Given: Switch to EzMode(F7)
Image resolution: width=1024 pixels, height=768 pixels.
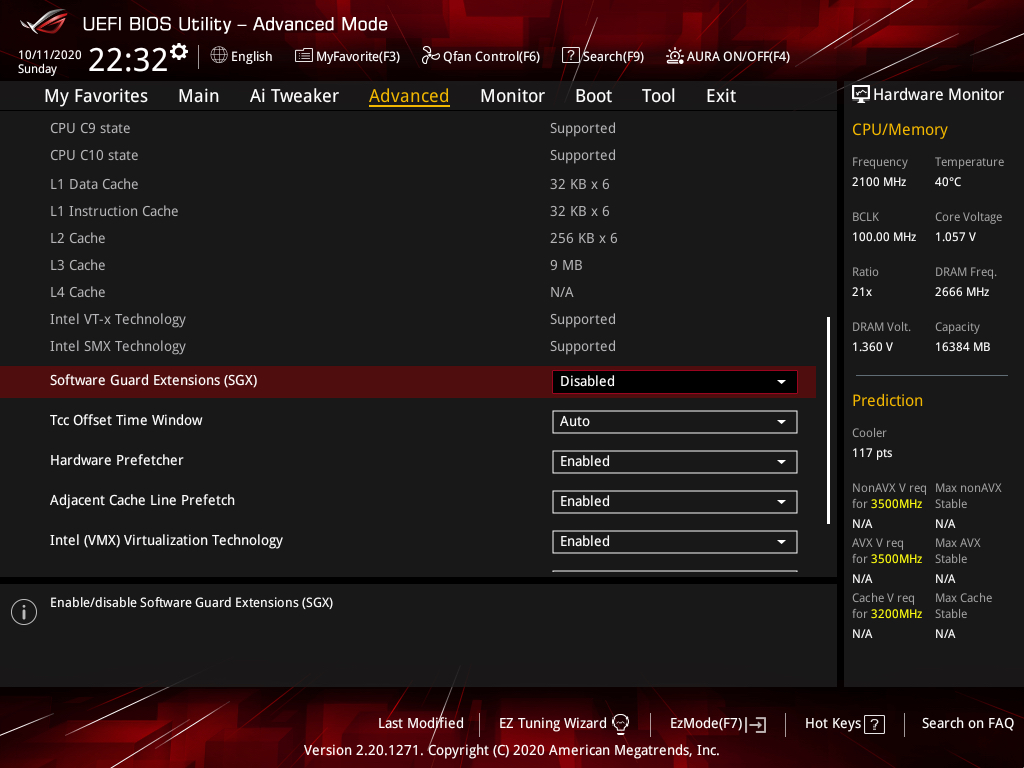Looking at the screenshot, I should [x=718, y=723].
